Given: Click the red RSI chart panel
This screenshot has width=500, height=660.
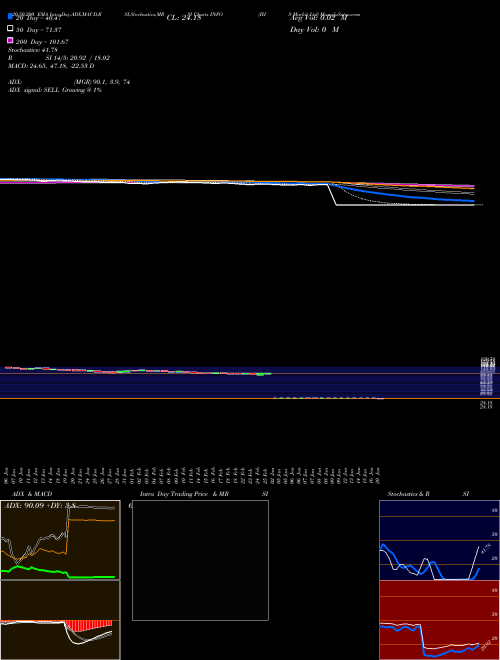Looking at the screenshot, I should (x=439, y=620).
